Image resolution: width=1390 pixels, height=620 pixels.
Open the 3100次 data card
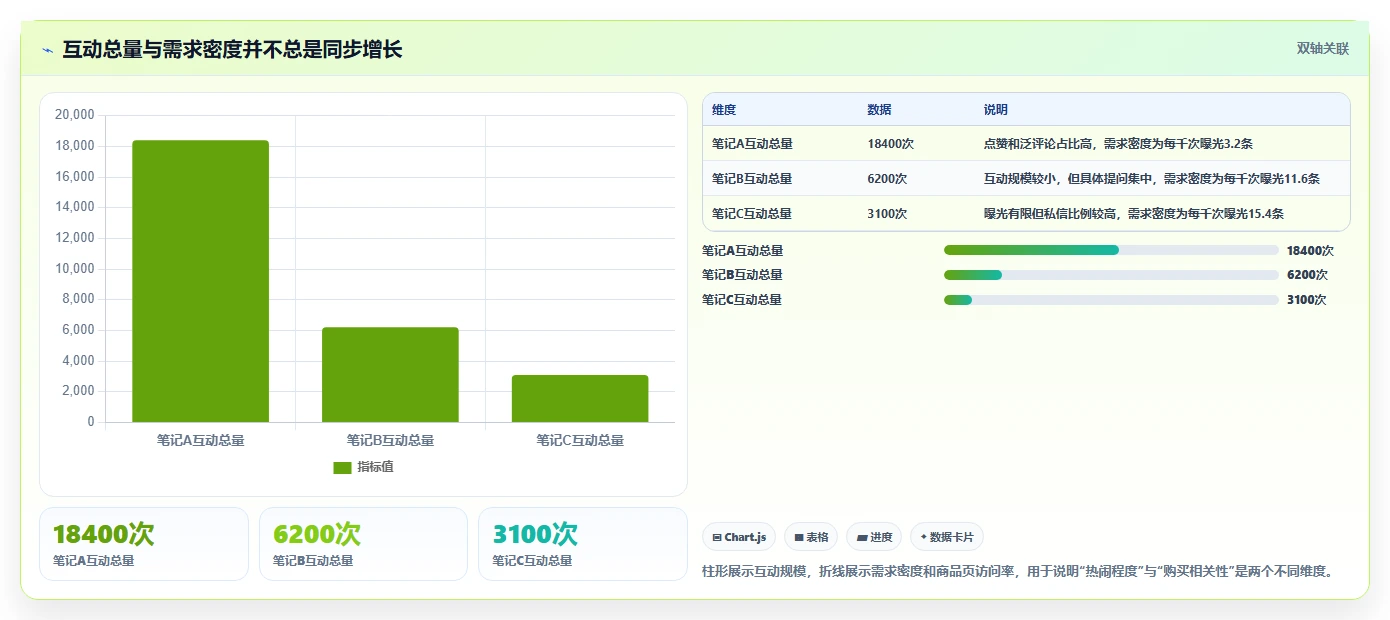pyautogui.click(x=583, y=544)
